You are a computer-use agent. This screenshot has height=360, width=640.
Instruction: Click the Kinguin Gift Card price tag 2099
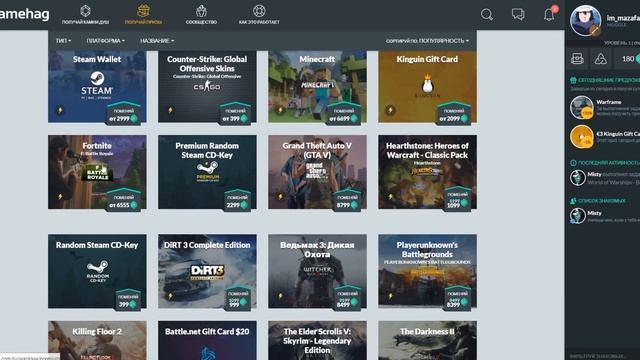coord(454,113)
